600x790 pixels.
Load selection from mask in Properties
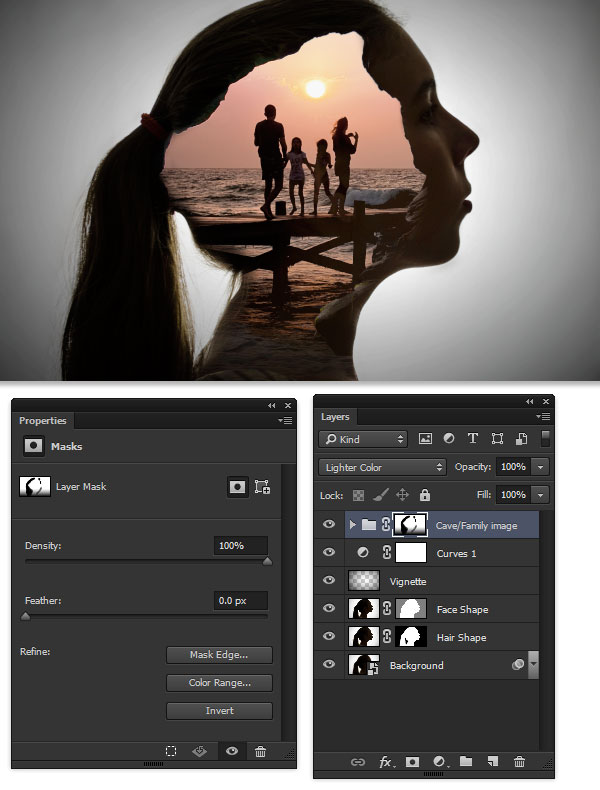(x=171, y=751)
